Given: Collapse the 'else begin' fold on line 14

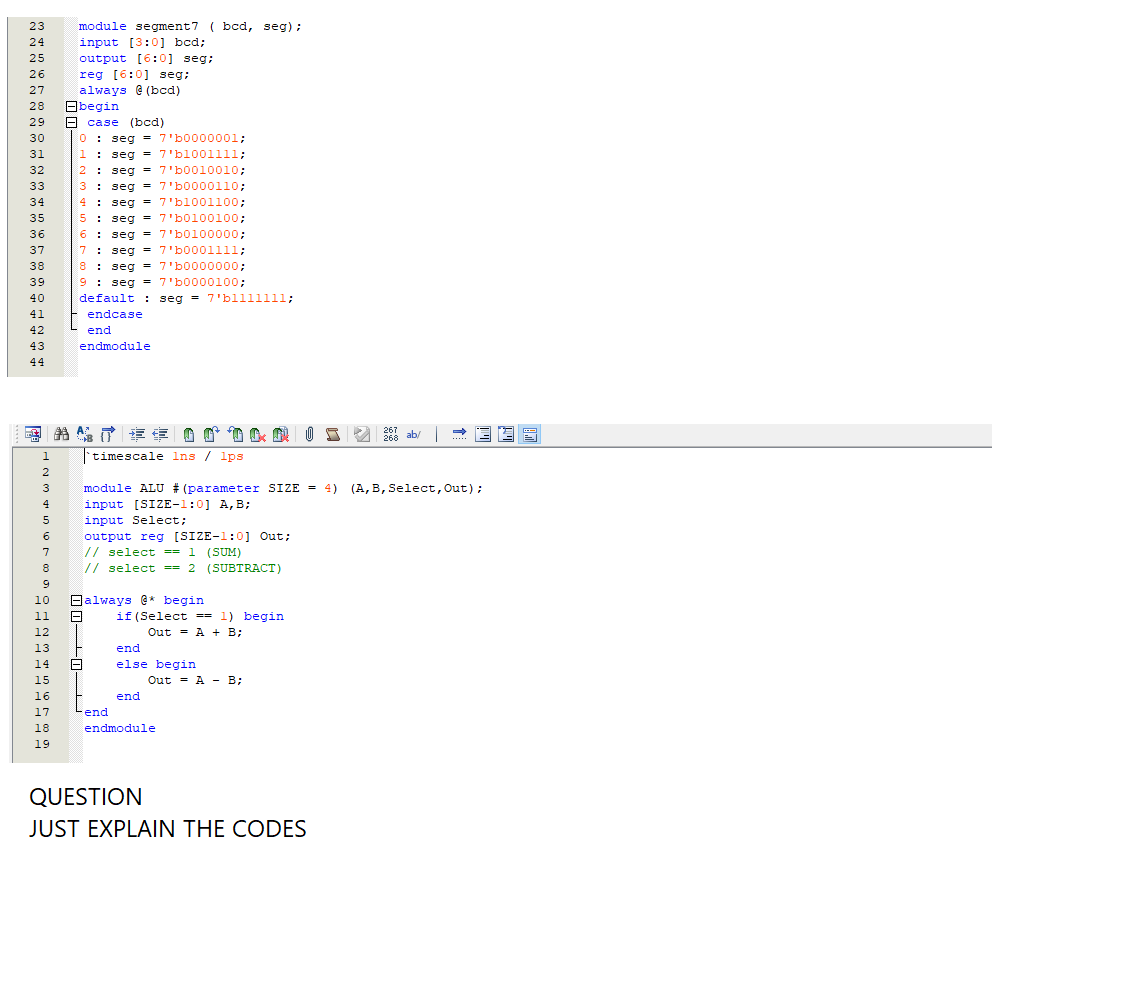Looking at the screenshot, I should (76, 665).
